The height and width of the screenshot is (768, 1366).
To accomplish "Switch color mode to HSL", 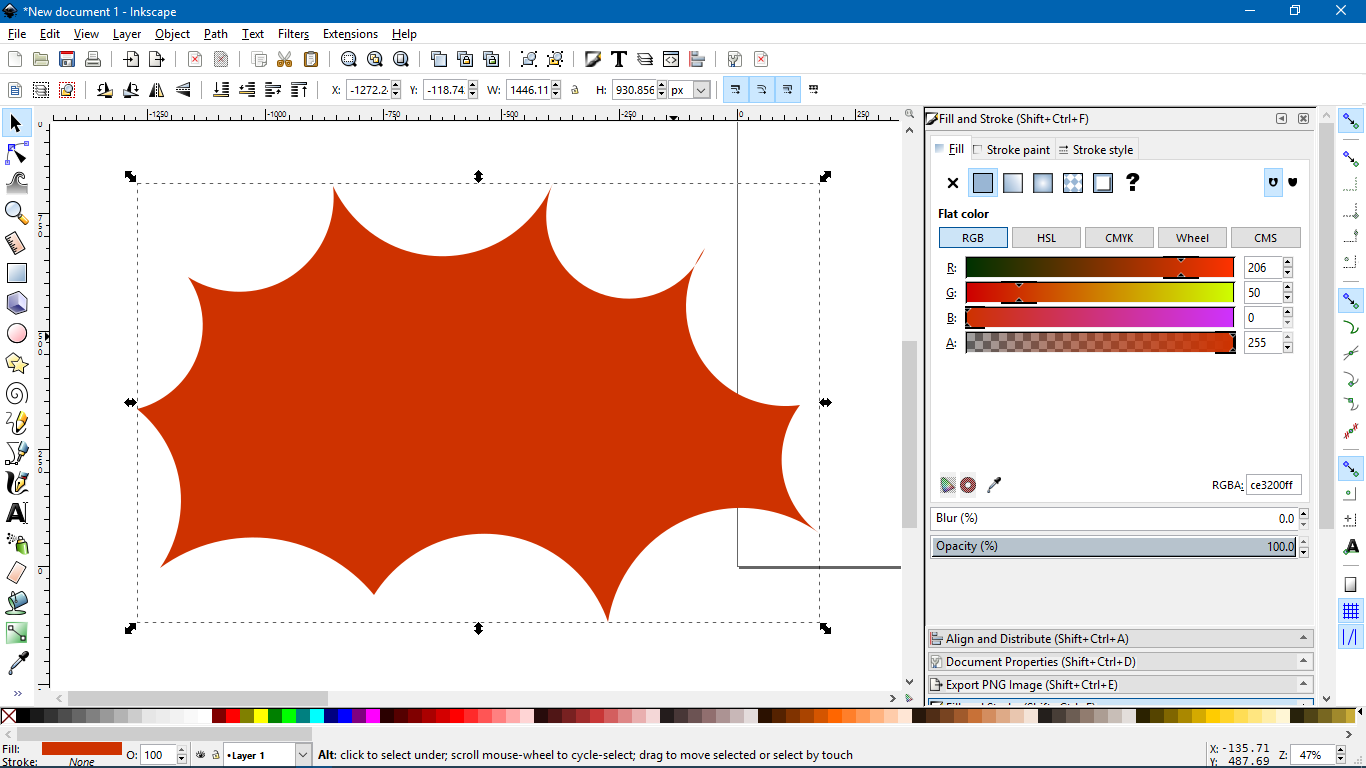I will tap(1046, 238).
